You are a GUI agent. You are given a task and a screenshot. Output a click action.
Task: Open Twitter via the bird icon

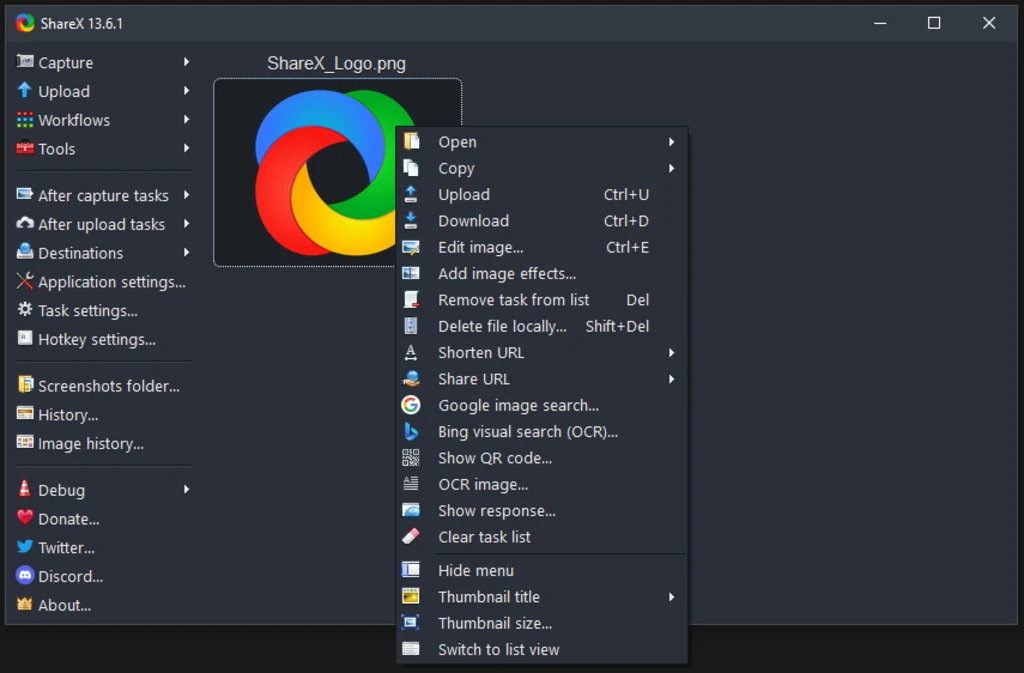coord(25,547)
